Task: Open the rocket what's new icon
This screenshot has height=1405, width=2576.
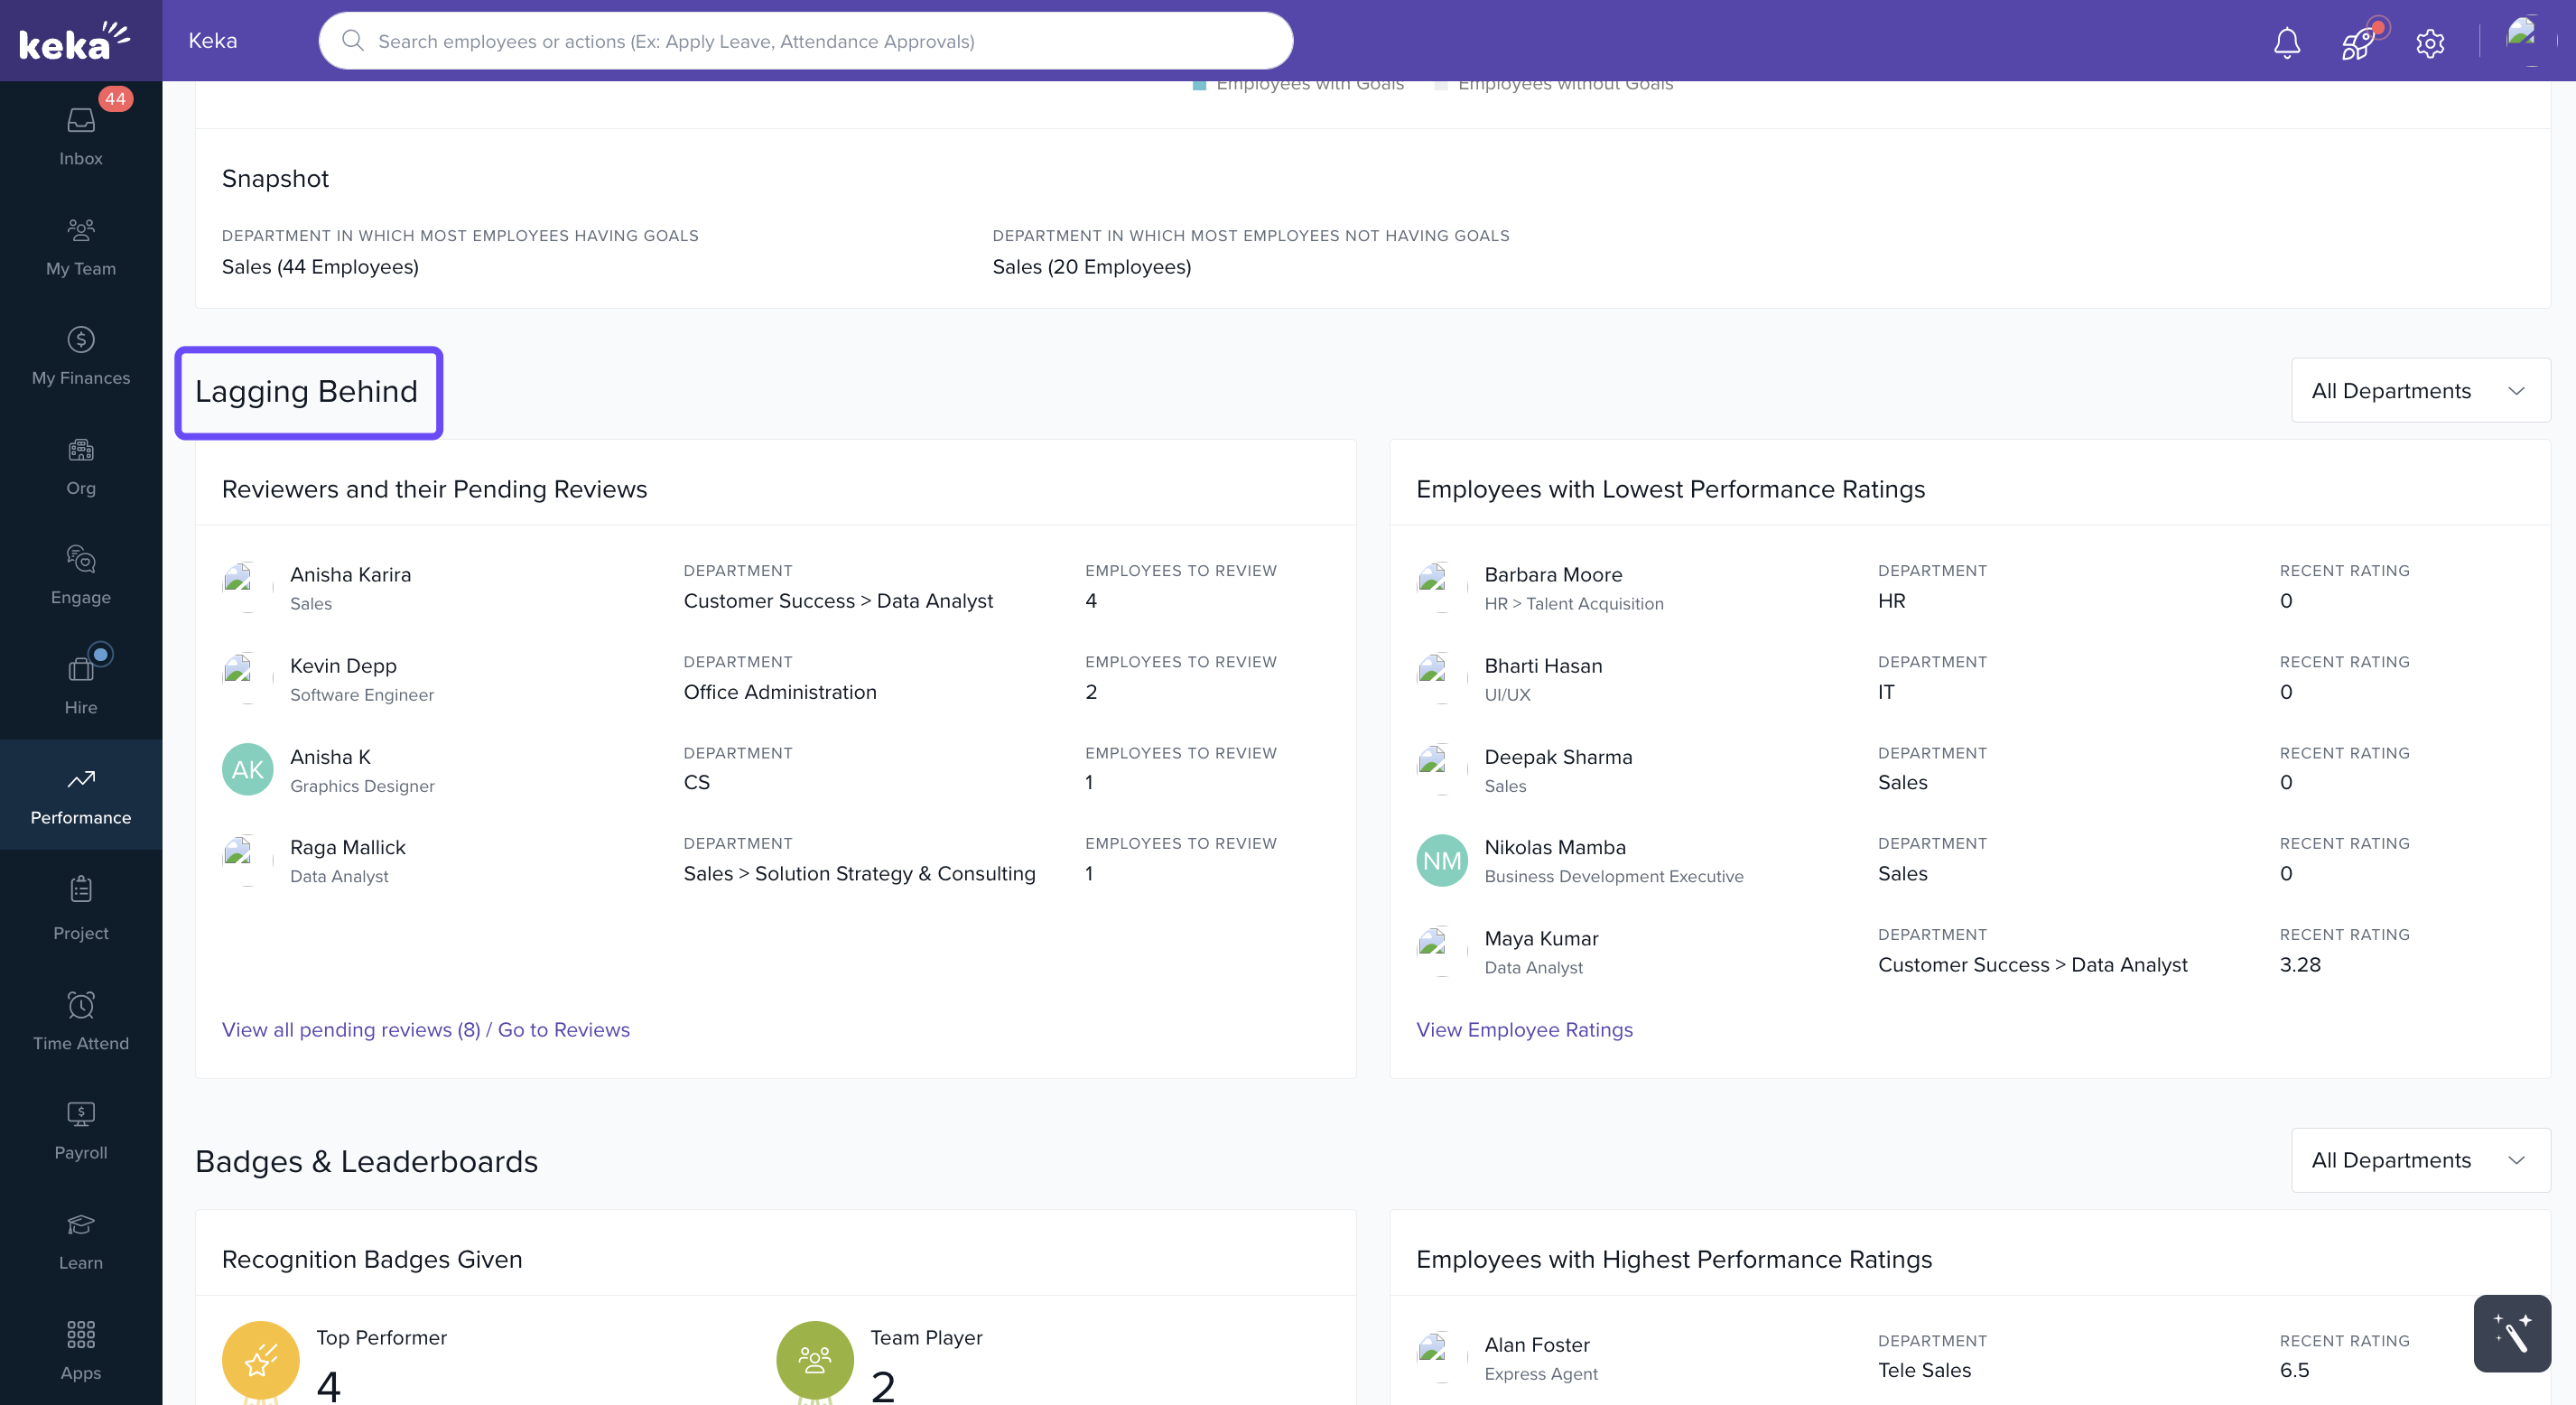Action: coord(2358,42)
